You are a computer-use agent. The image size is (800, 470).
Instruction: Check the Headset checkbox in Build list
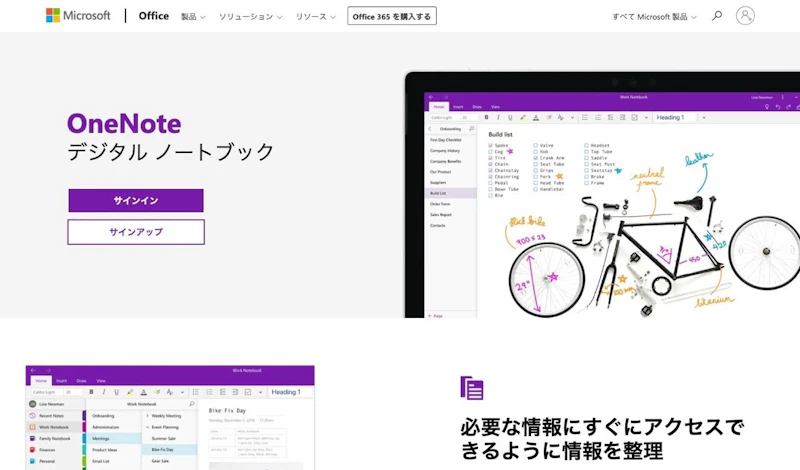point(587,145)
